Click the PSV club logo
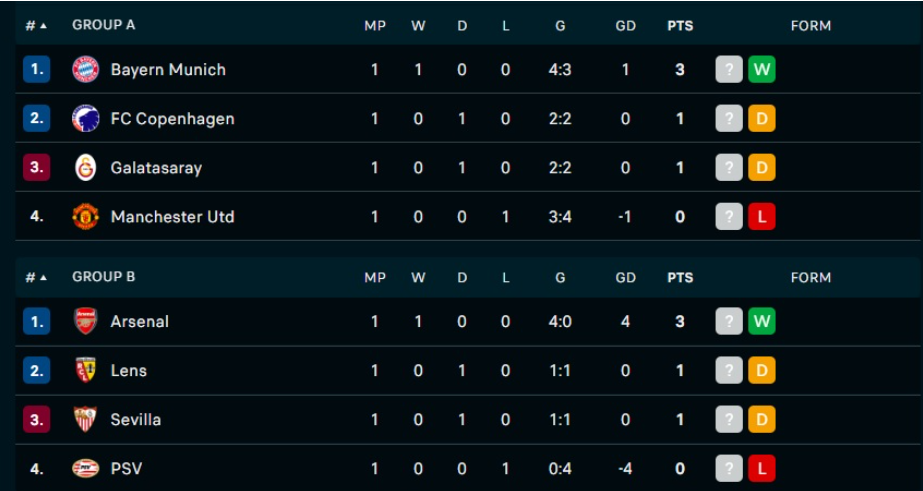This screenshot has width=923, height=491. click(x=86, y=468)
